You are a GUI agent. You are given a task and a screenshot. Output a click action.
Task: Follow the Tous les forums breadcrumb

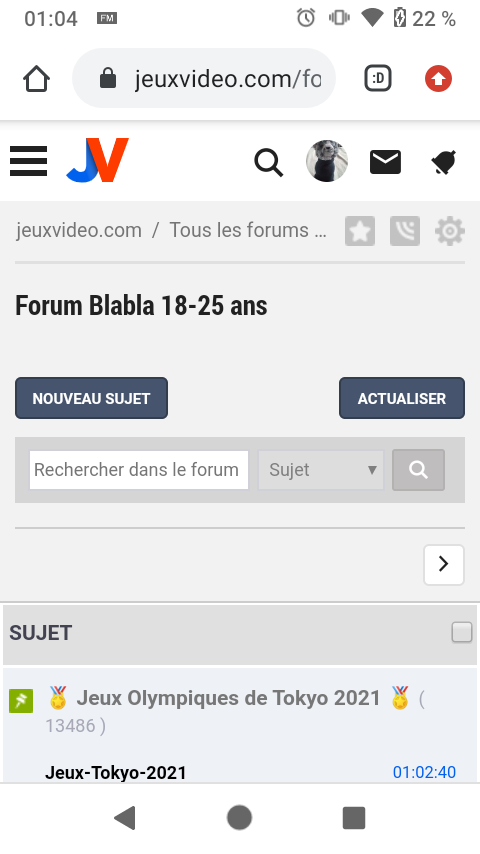(x=248, y=230)
